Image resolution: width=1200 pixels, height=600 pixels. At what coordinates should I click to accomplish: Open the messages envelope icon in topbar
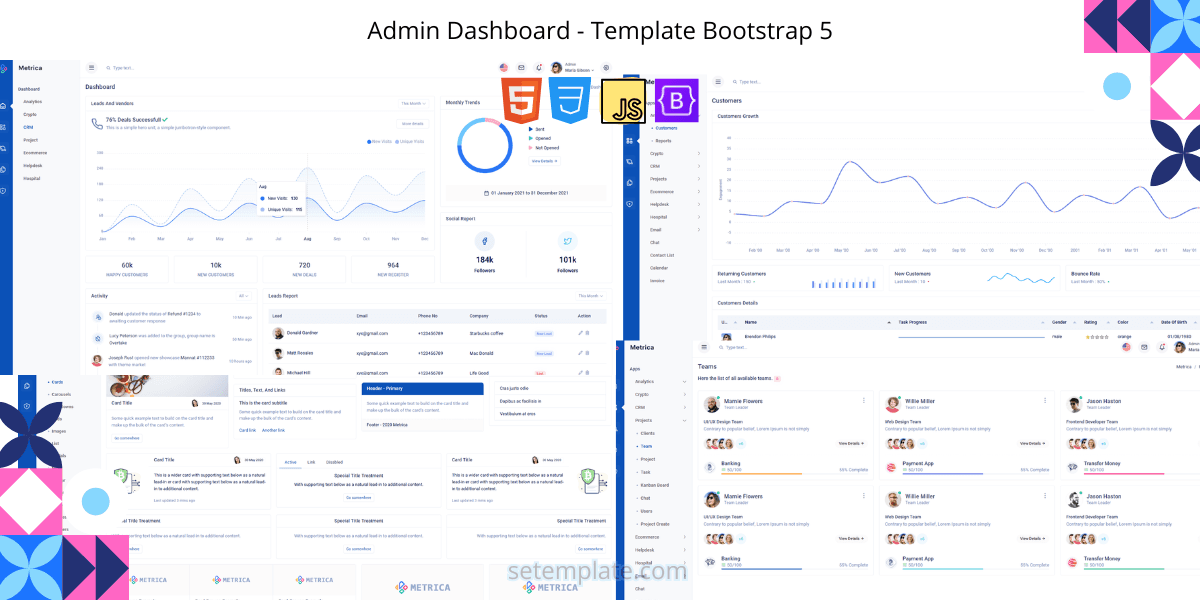pyautogui.click(x=521, y=67)
